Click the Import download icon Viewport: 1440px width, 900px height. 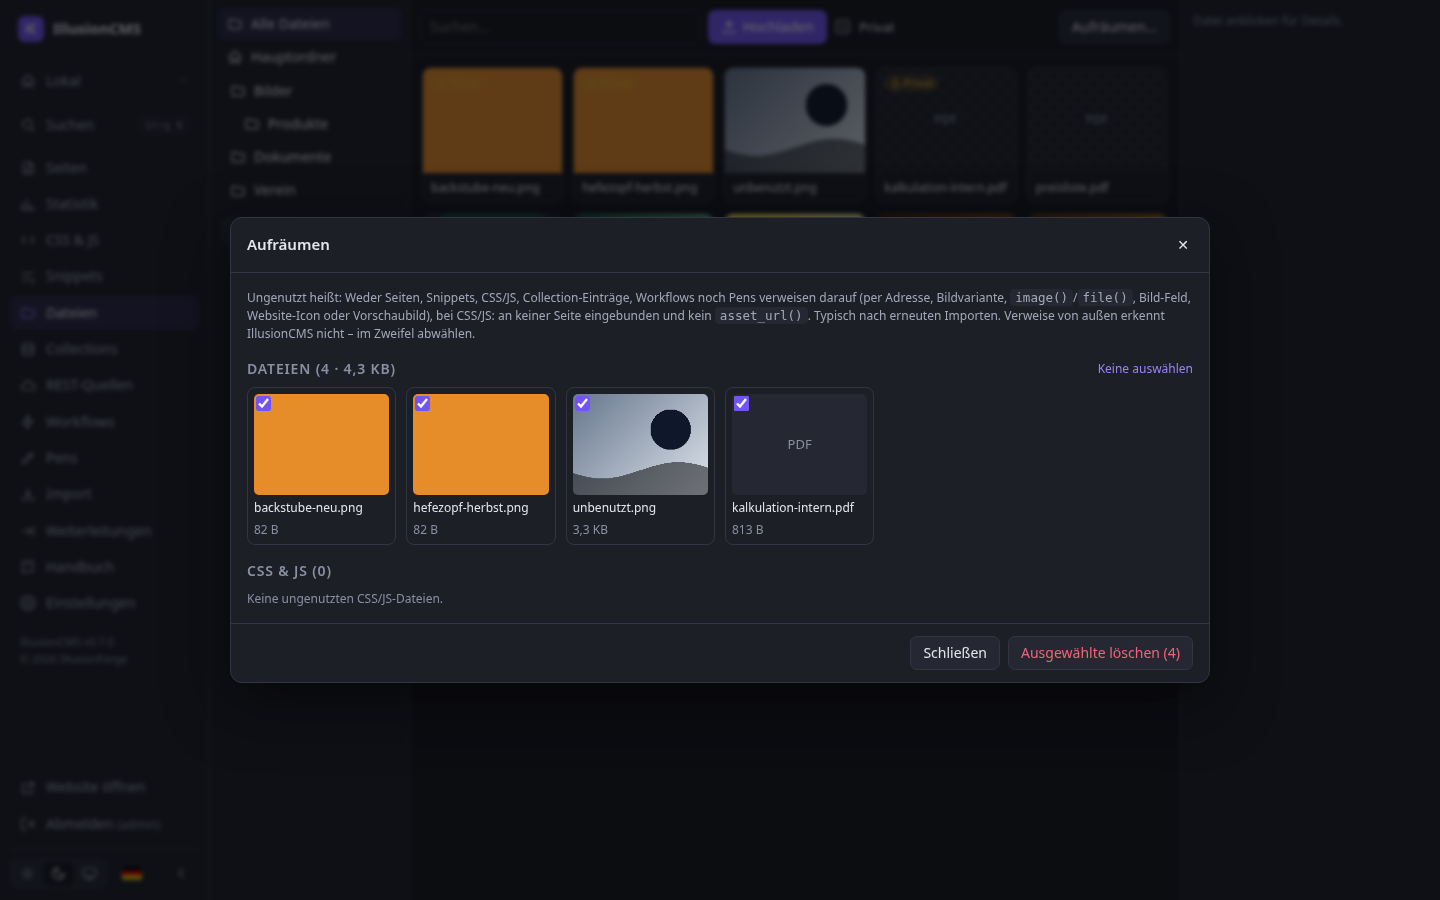[x=28, y=494]
